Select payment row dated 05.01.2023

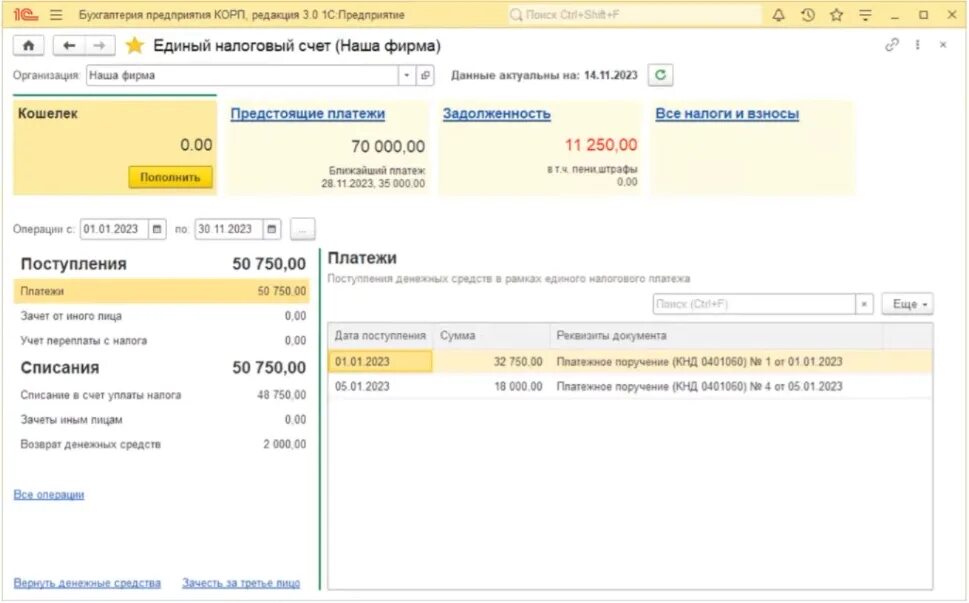point(630,386)
